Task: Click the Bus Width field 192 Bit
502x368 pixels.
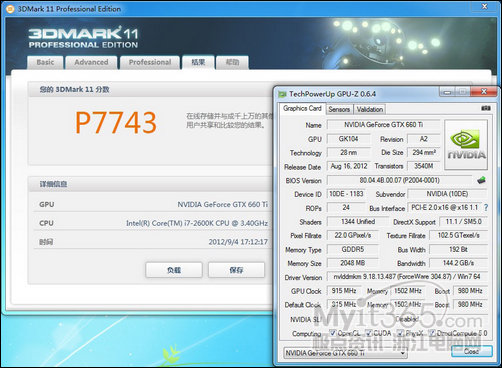Action: pos(459,249)
